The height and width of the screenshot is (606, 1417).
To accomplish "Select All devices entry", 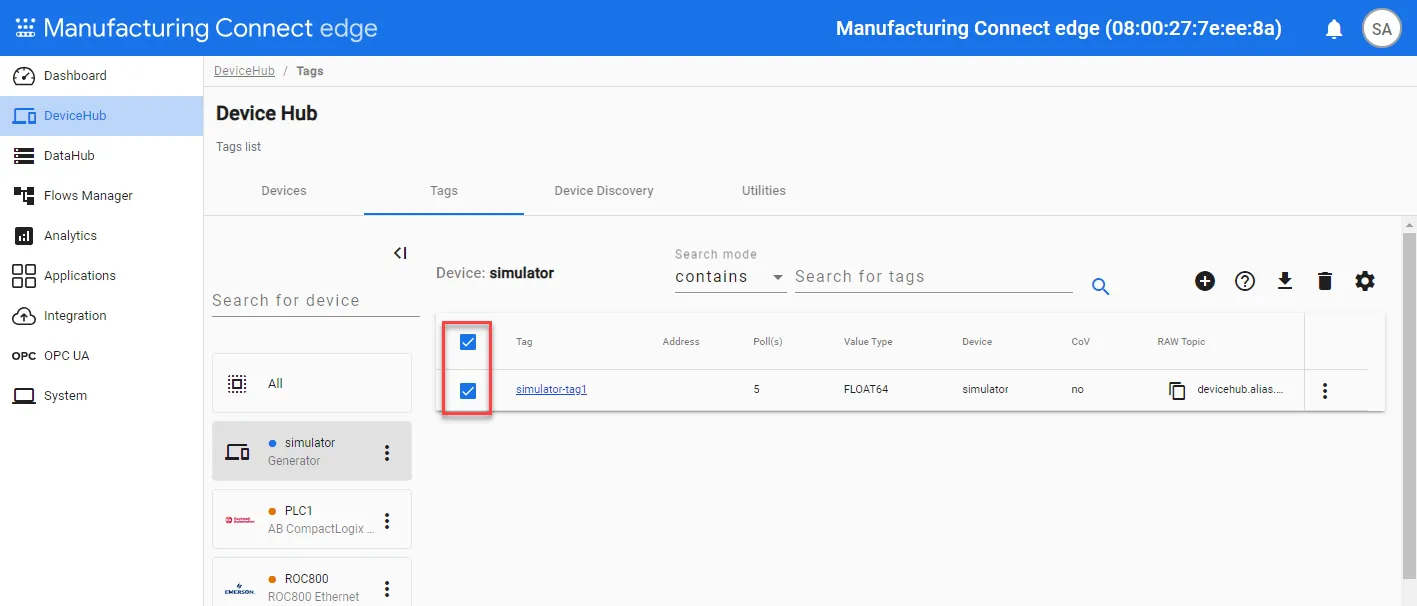I will point(312,383).
